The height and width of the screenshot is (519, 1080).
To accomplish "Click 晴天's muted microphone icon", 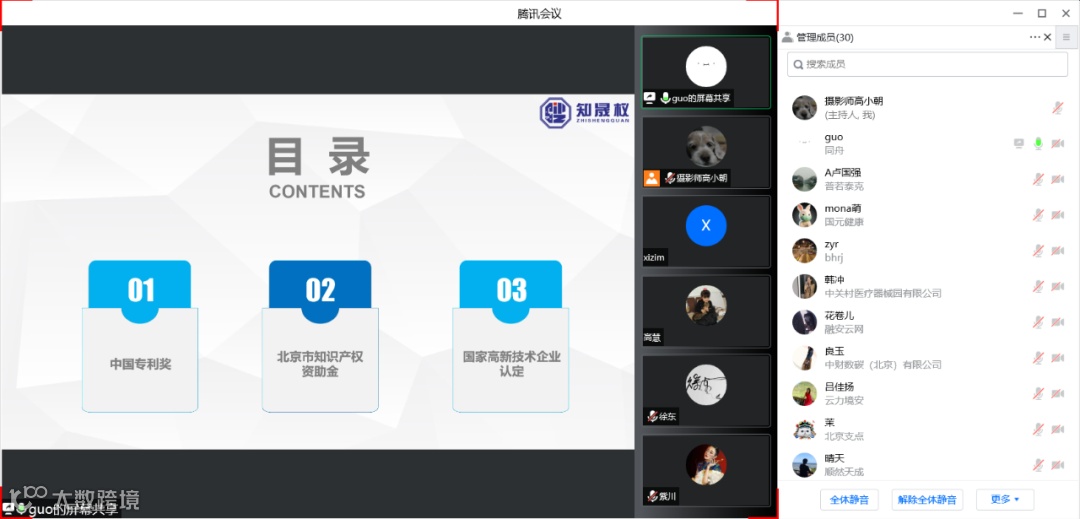I will tap(1038, 465).
